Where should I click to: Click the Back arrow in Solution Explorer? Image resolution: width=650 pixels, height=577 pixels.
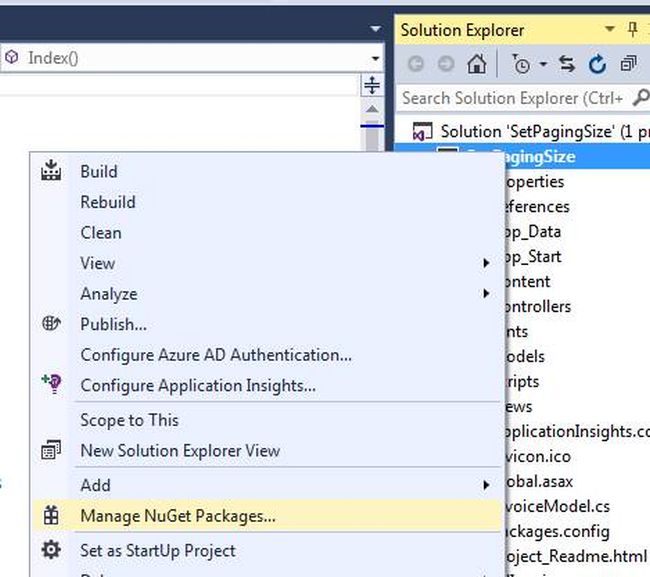[x=416, y=64]
